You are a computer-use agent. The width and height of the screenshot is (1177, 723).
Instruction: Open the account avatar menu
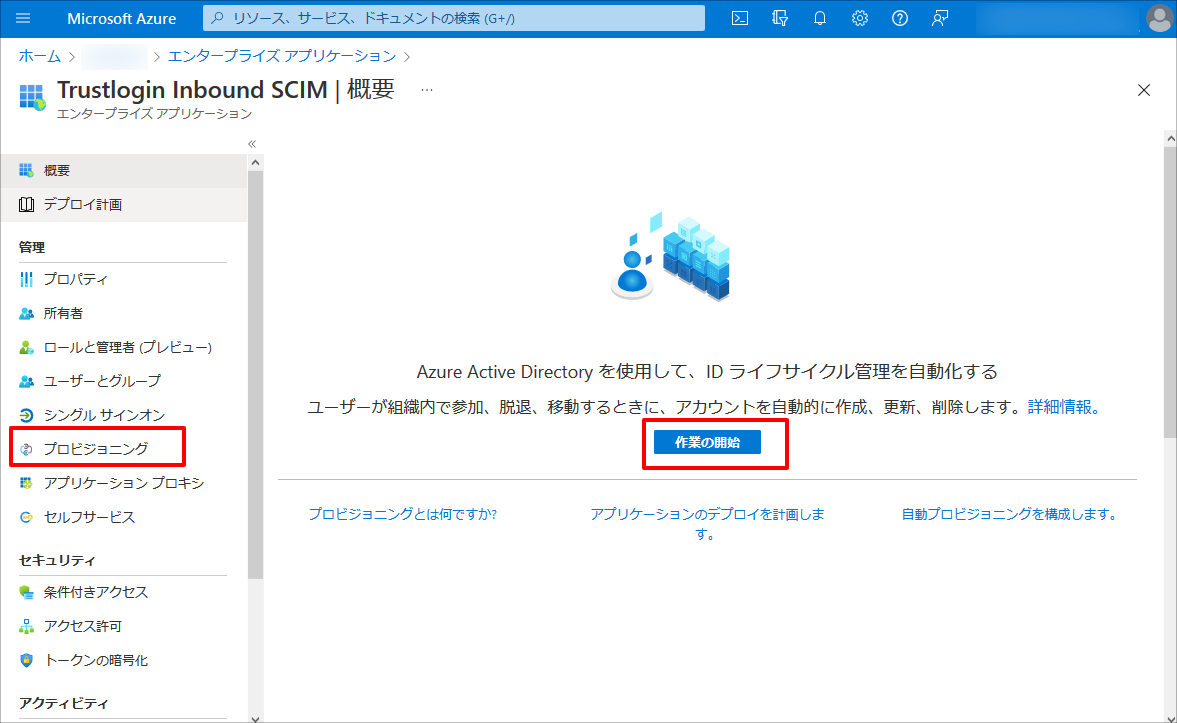(x=1159, y=19)
